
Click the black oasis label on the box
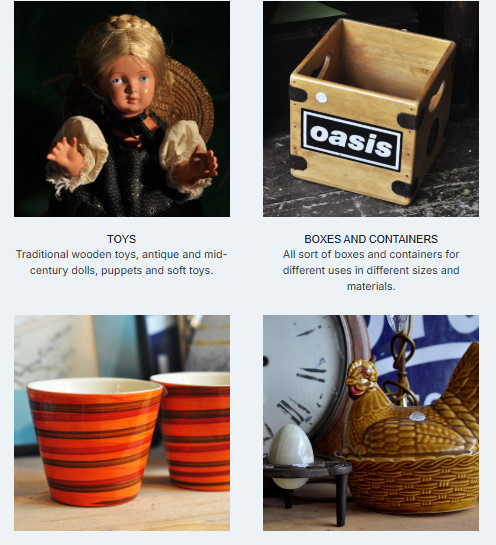351,141
